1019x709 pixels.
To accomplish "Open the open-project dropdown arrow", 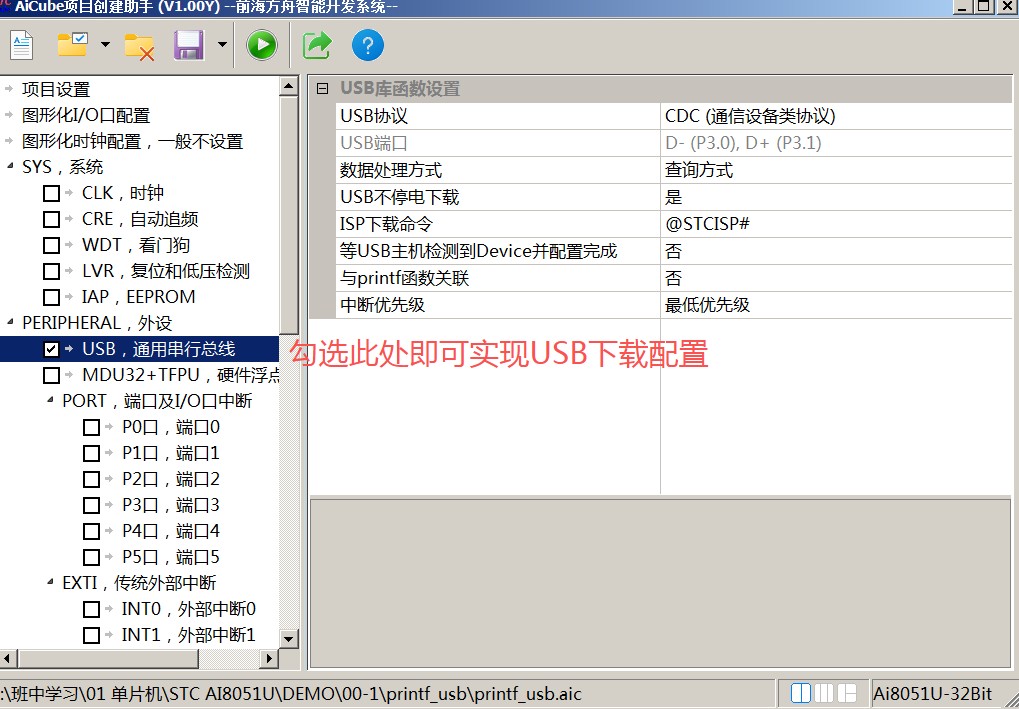I will tap(103, 44).
